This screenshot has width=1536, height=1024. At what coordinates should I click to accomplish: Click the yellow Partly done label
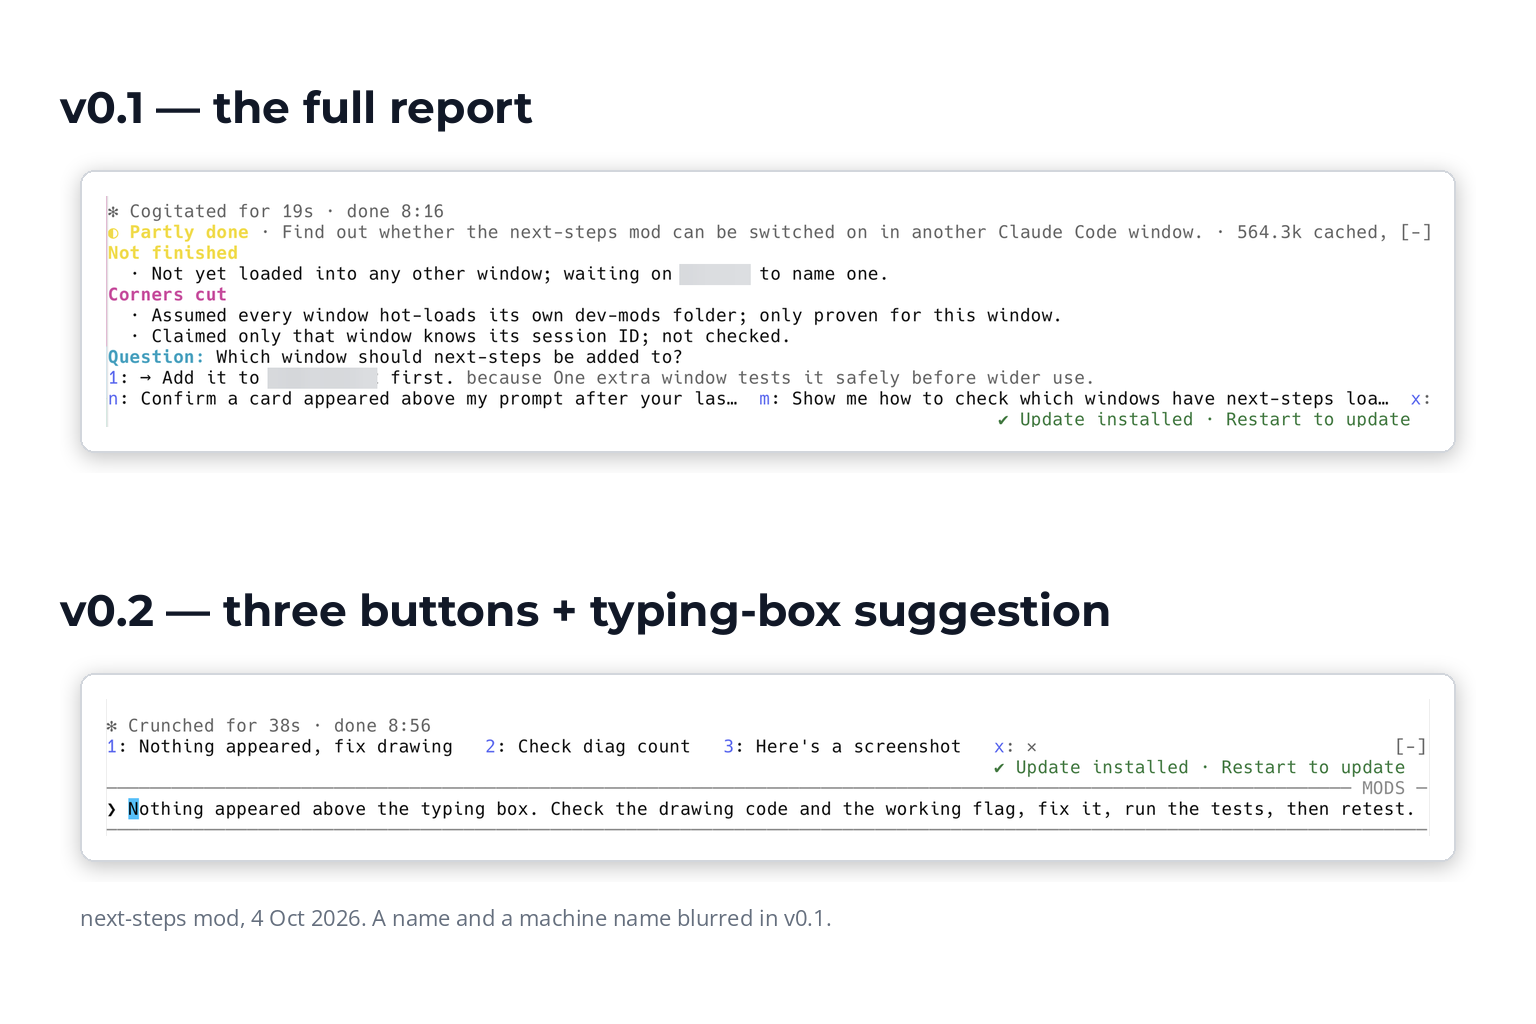point(189,232)
